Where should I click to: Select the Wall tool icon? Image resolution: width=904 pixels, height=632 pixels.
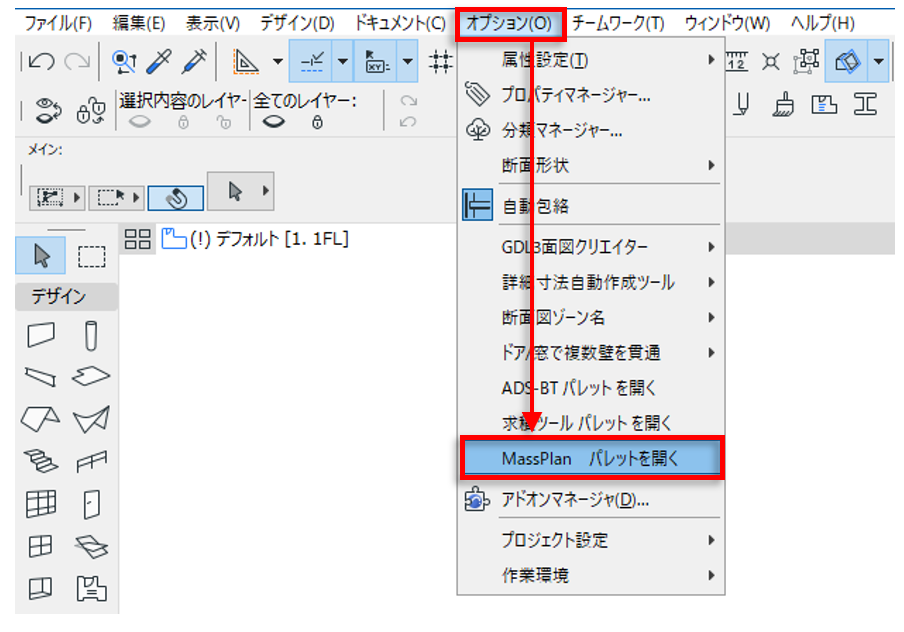[41, 335]
